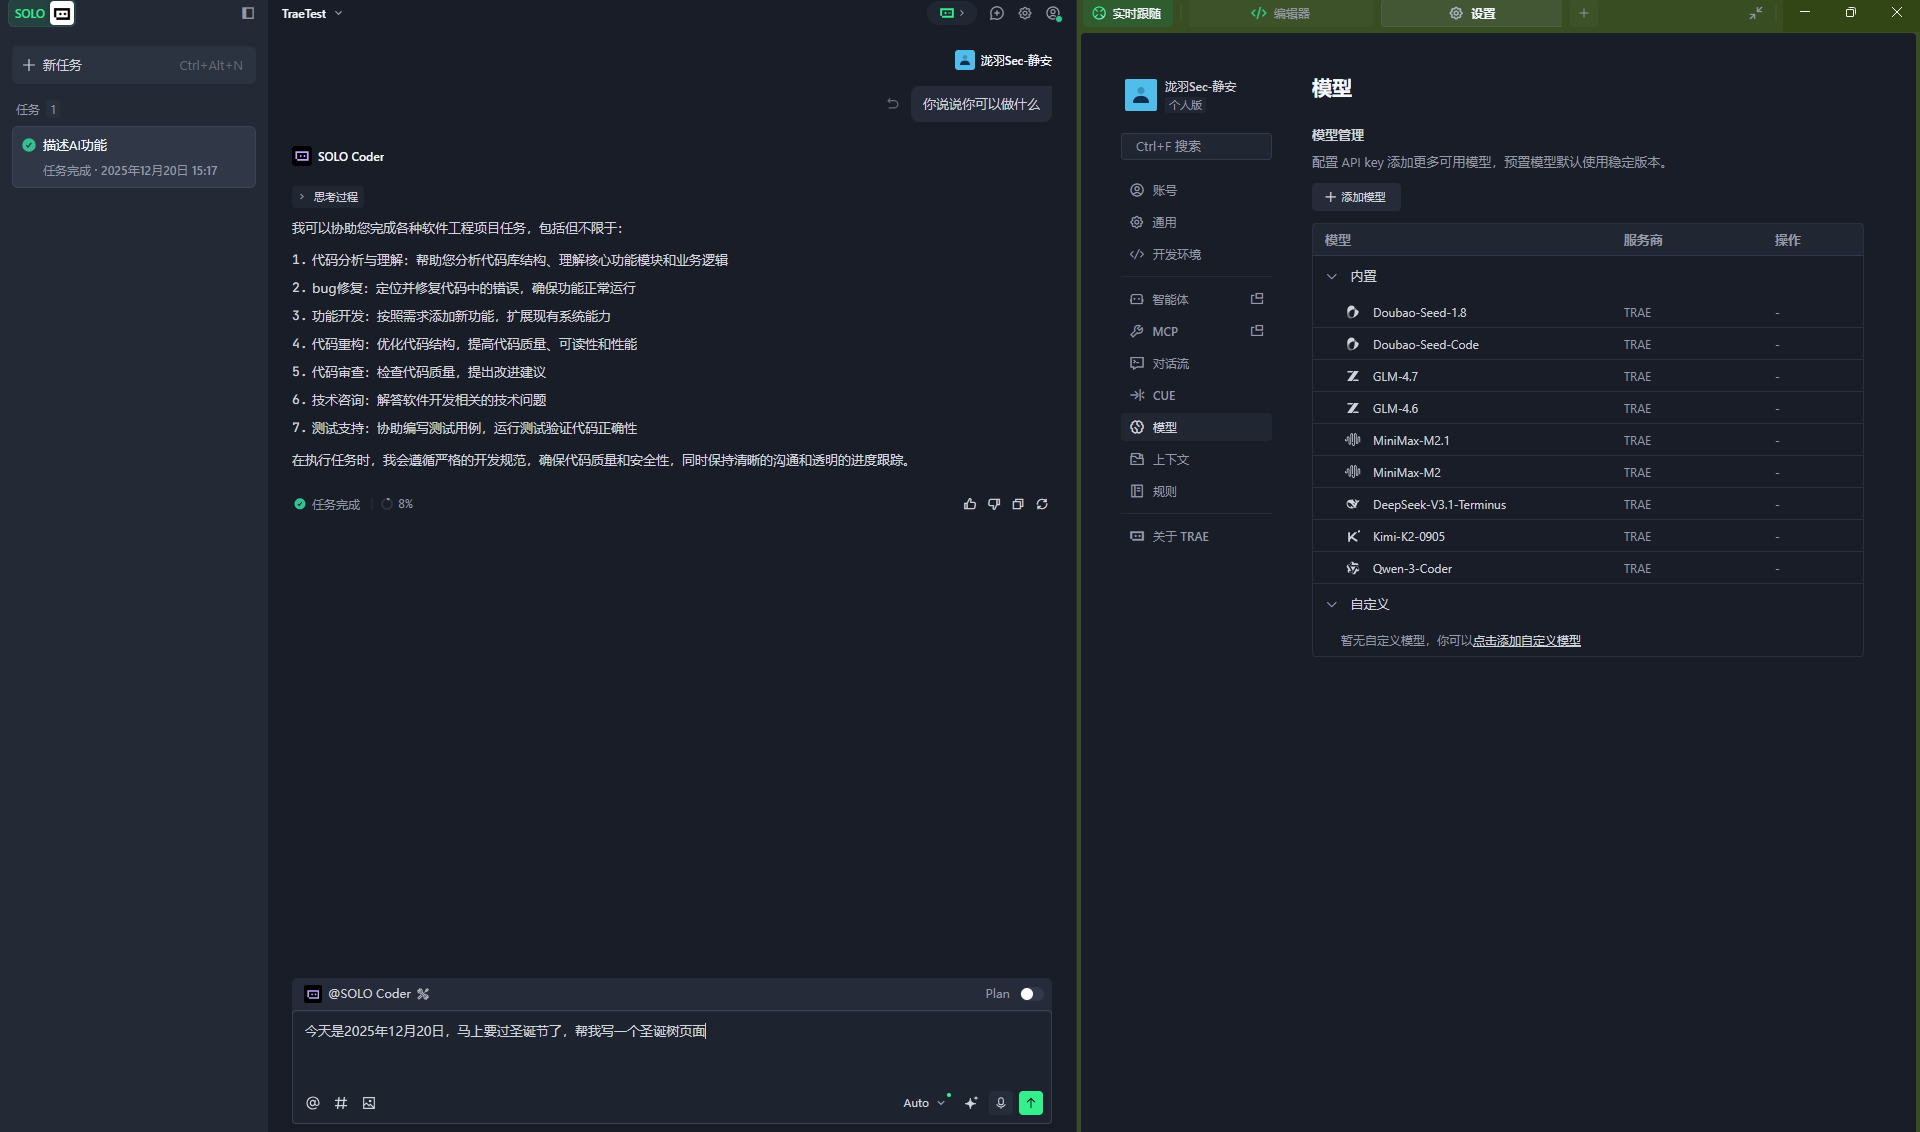Open the new chat icon in the header
Viewport: 1920px width, 1132px height.
(997, 13)
